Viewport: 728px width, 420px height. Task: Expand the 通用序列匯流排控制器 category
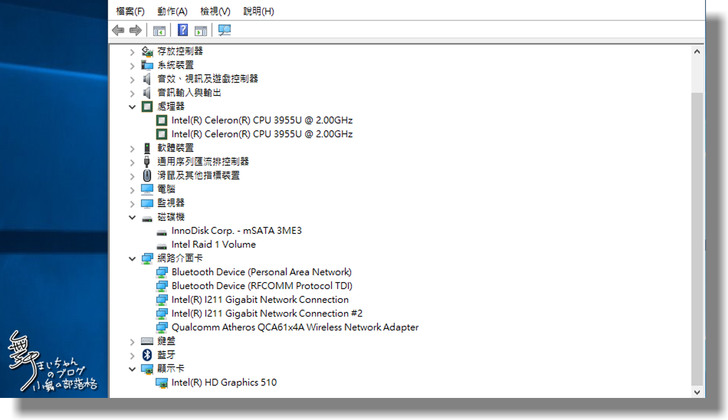pyautogui.click(x=132, y=162)
